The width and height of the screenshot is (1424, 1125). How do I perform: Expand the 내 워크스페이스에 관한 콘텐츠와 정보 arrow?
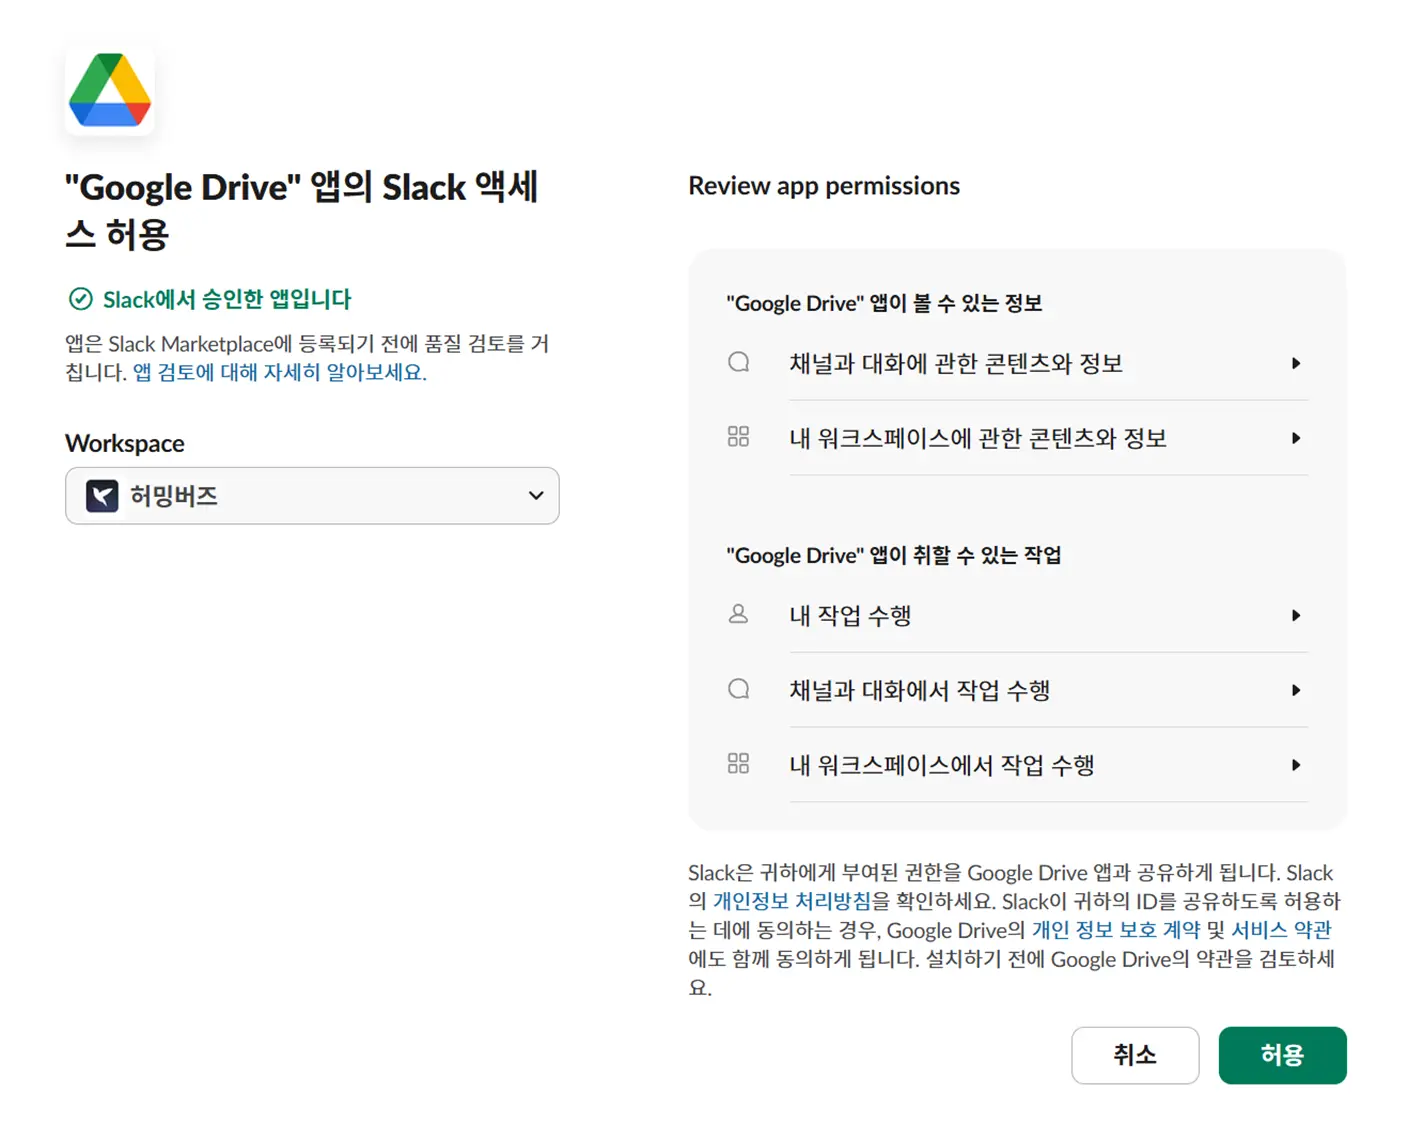coord(1295,438)
